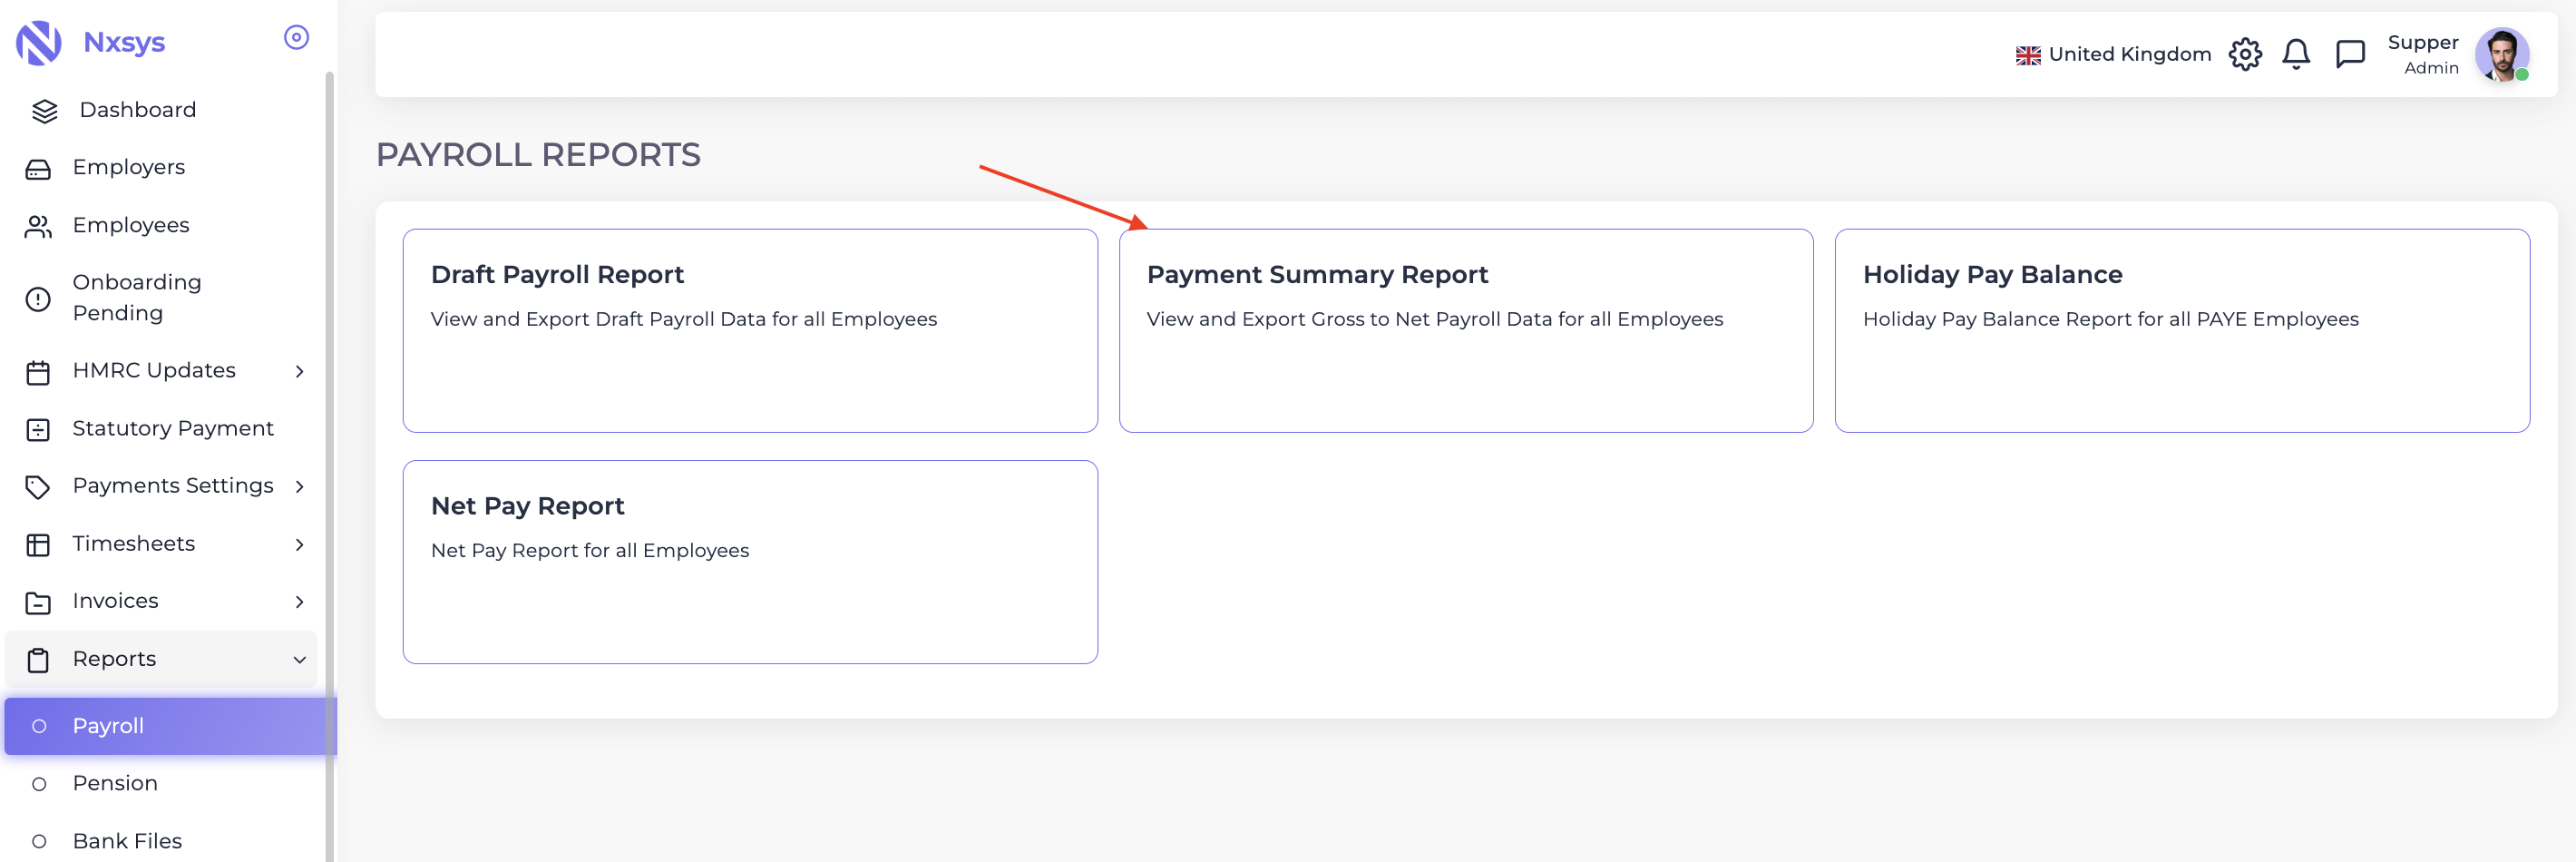Click the UK flag icon
Image resolution: width=2576 pixels, height=862 pixels.
point(2028,55)
